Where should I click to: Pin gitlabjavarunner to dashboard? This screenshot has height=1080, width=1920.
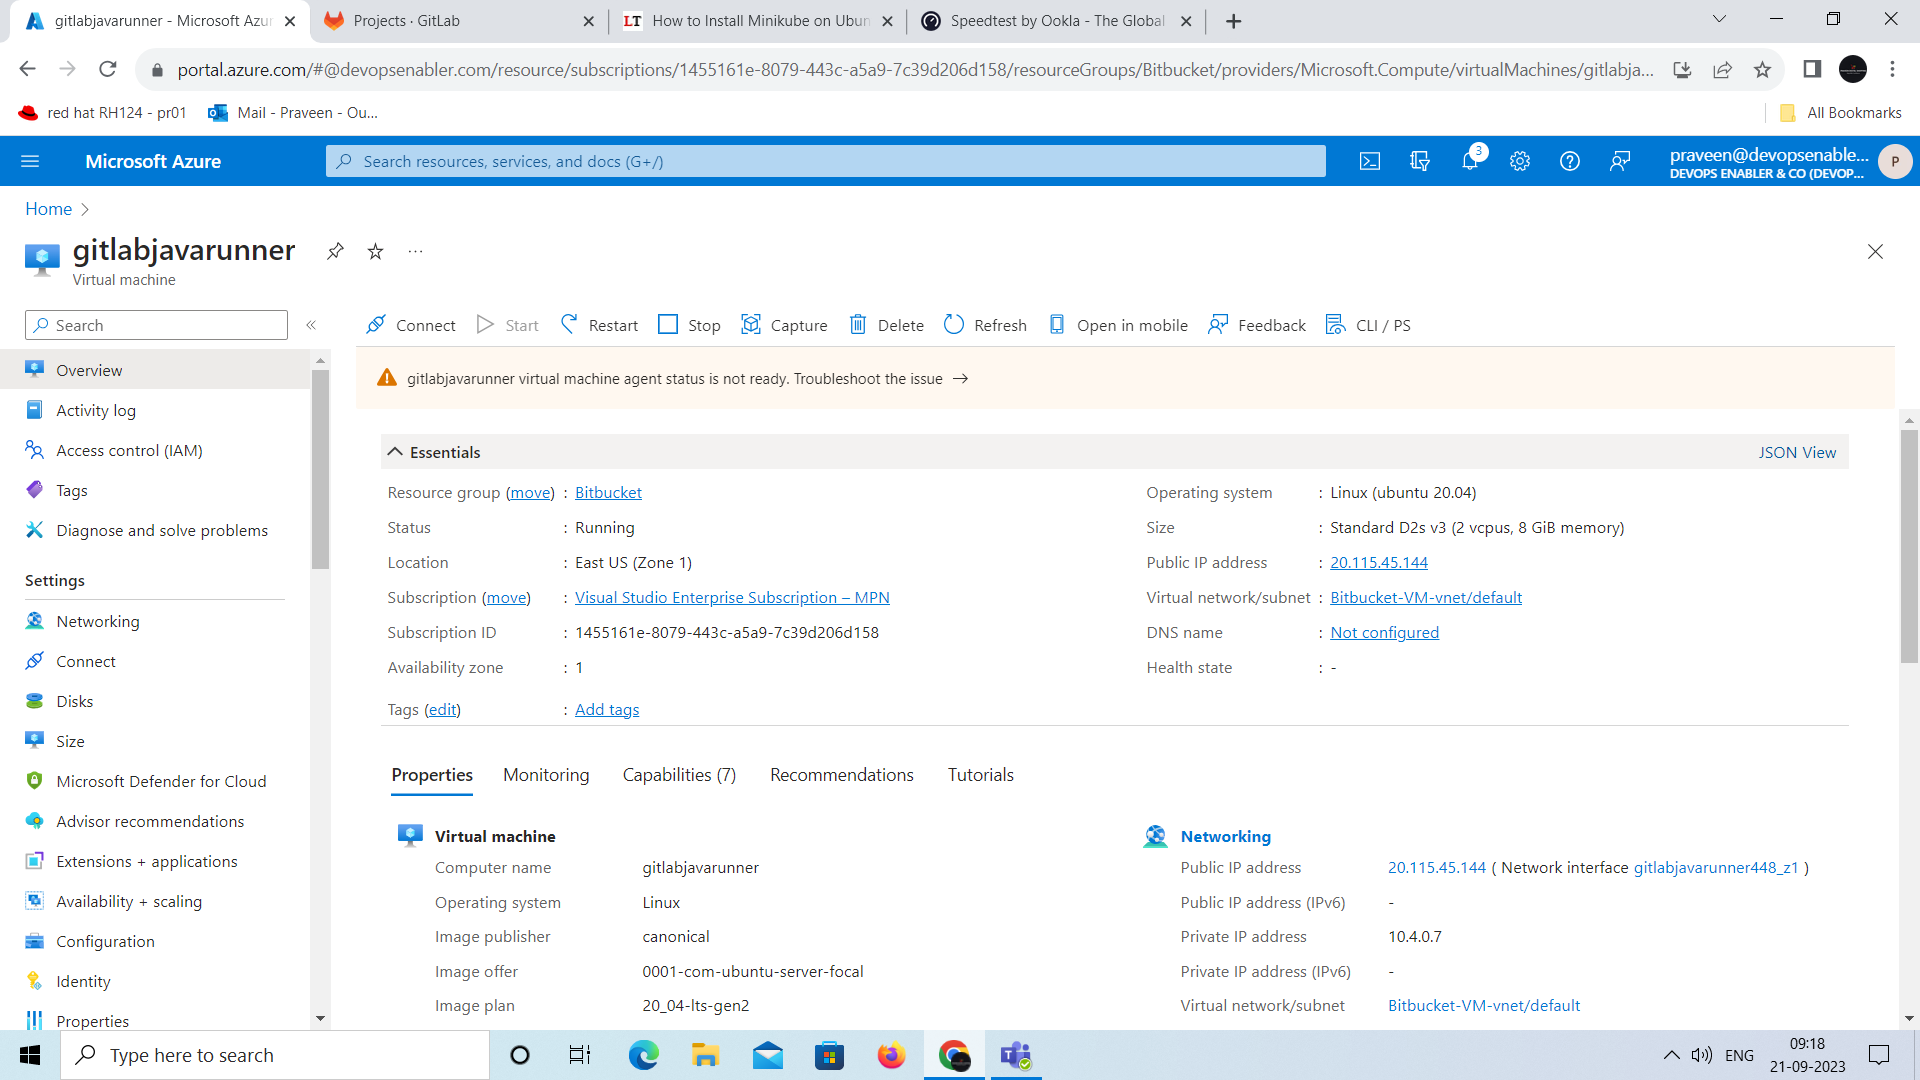[335, 251]
